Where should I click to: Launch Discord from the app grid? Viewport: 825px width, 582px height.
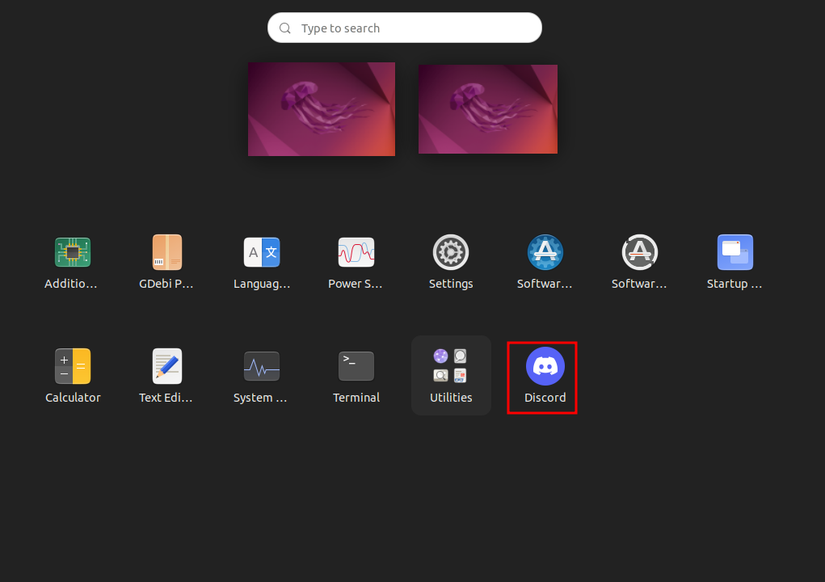point(542,363)
